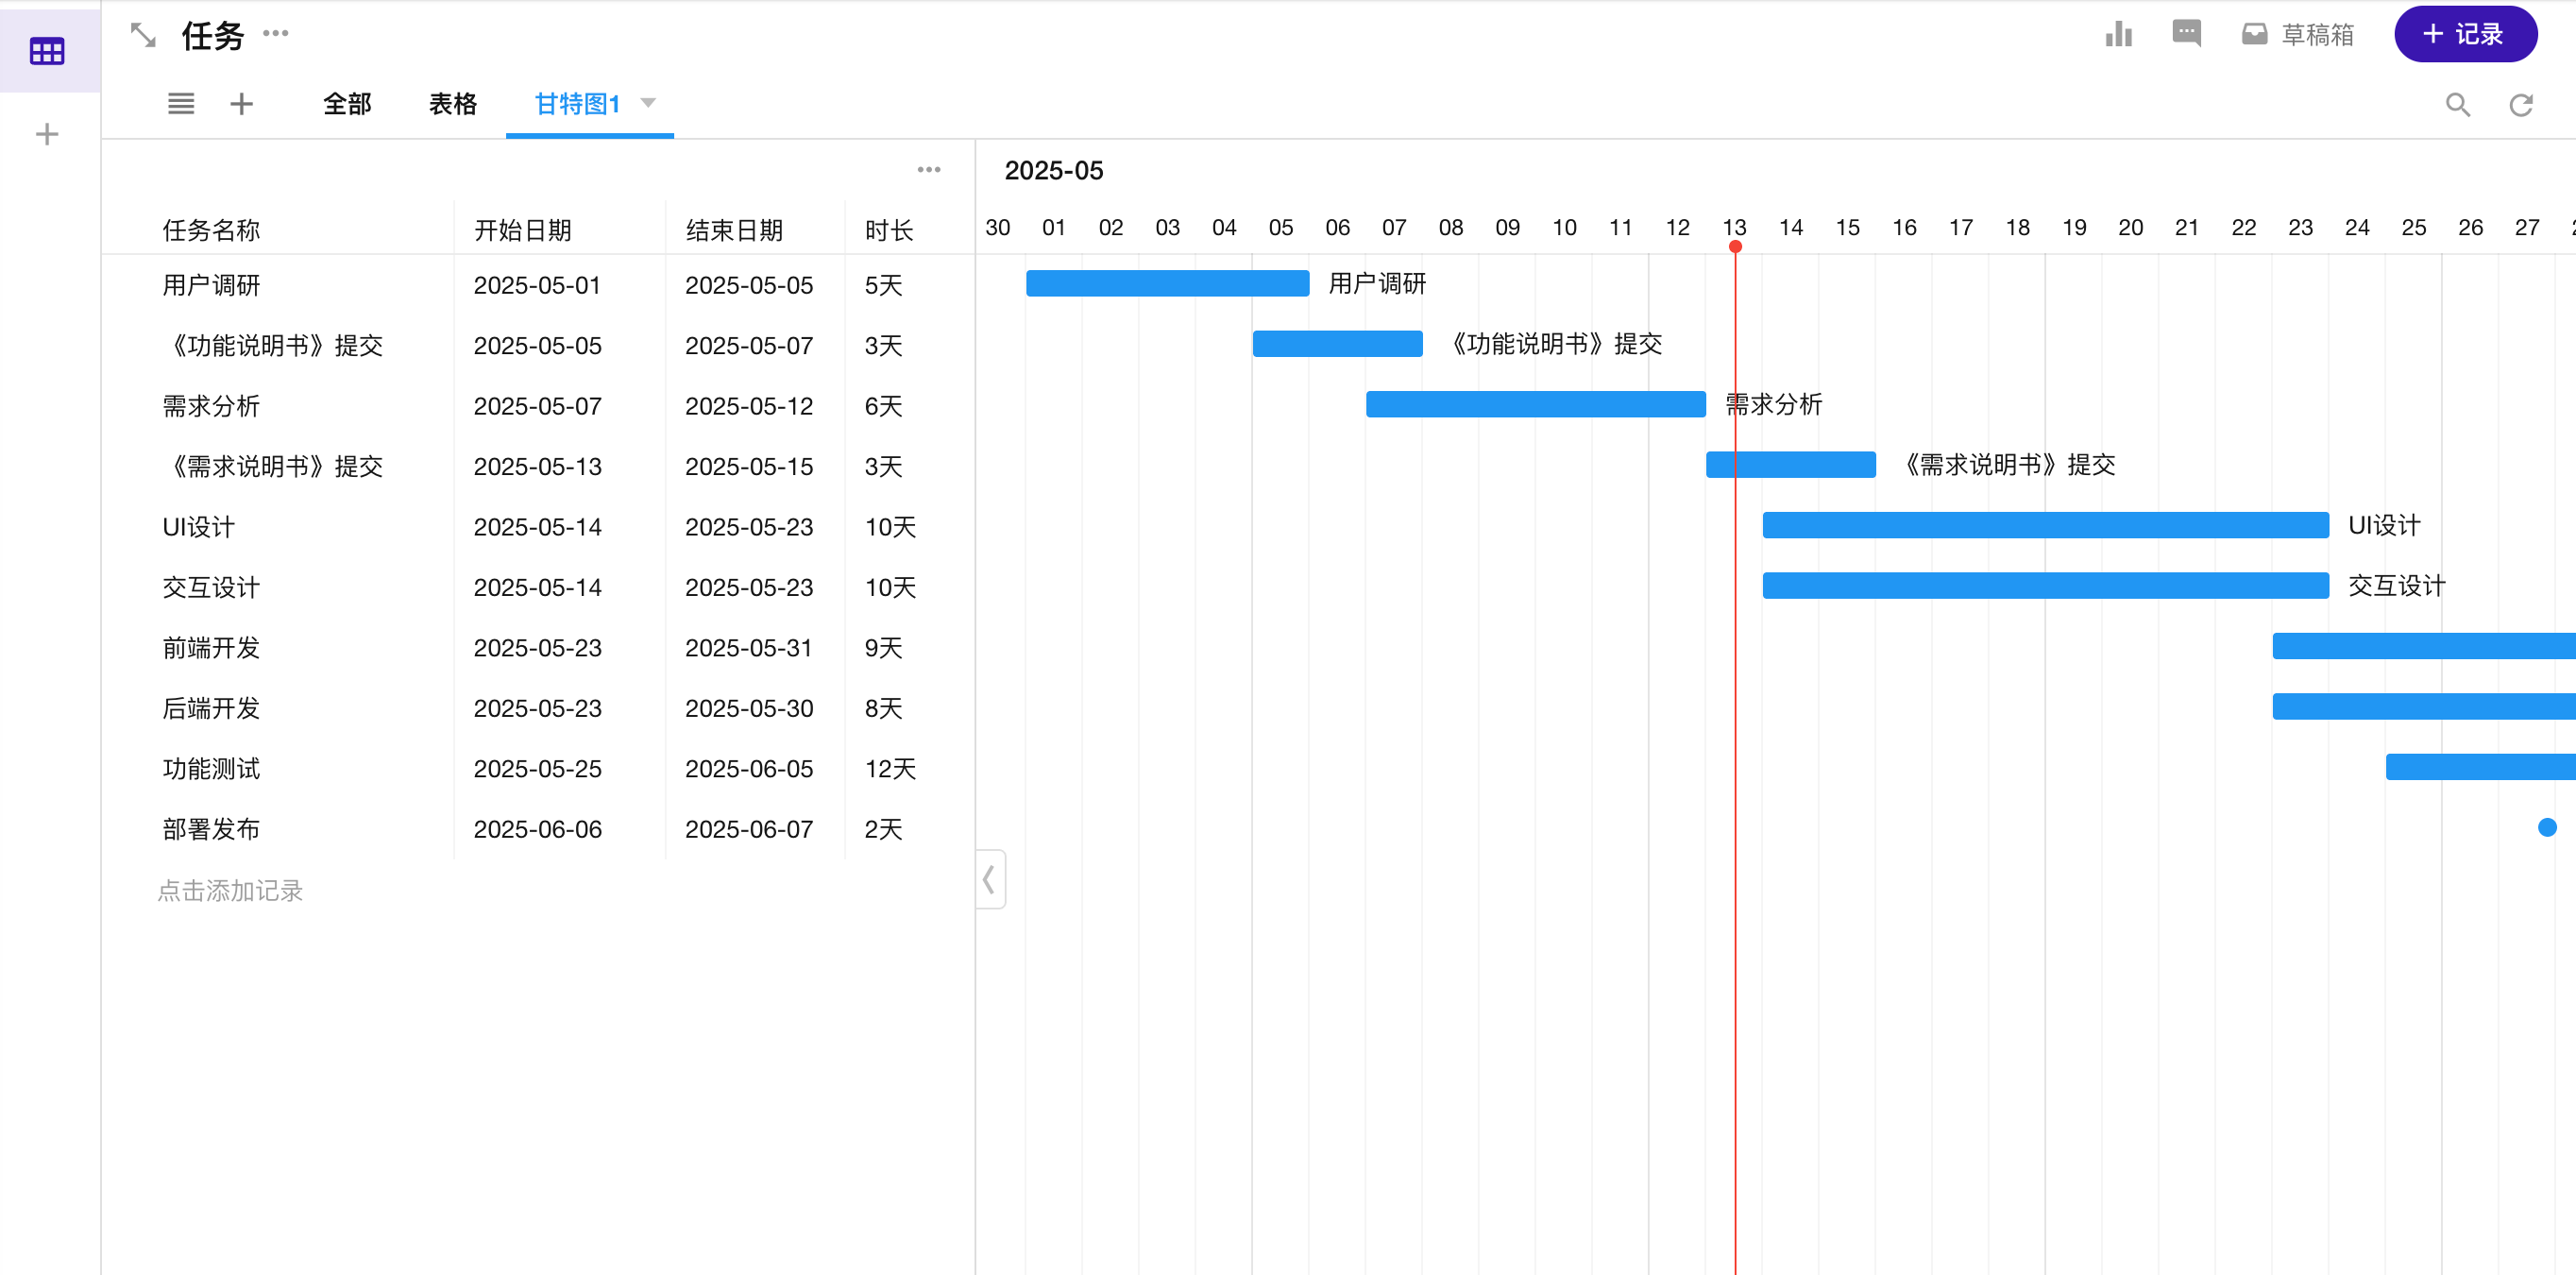
Task: Add a new view with plus icon
Action: [x=241, y=104]
